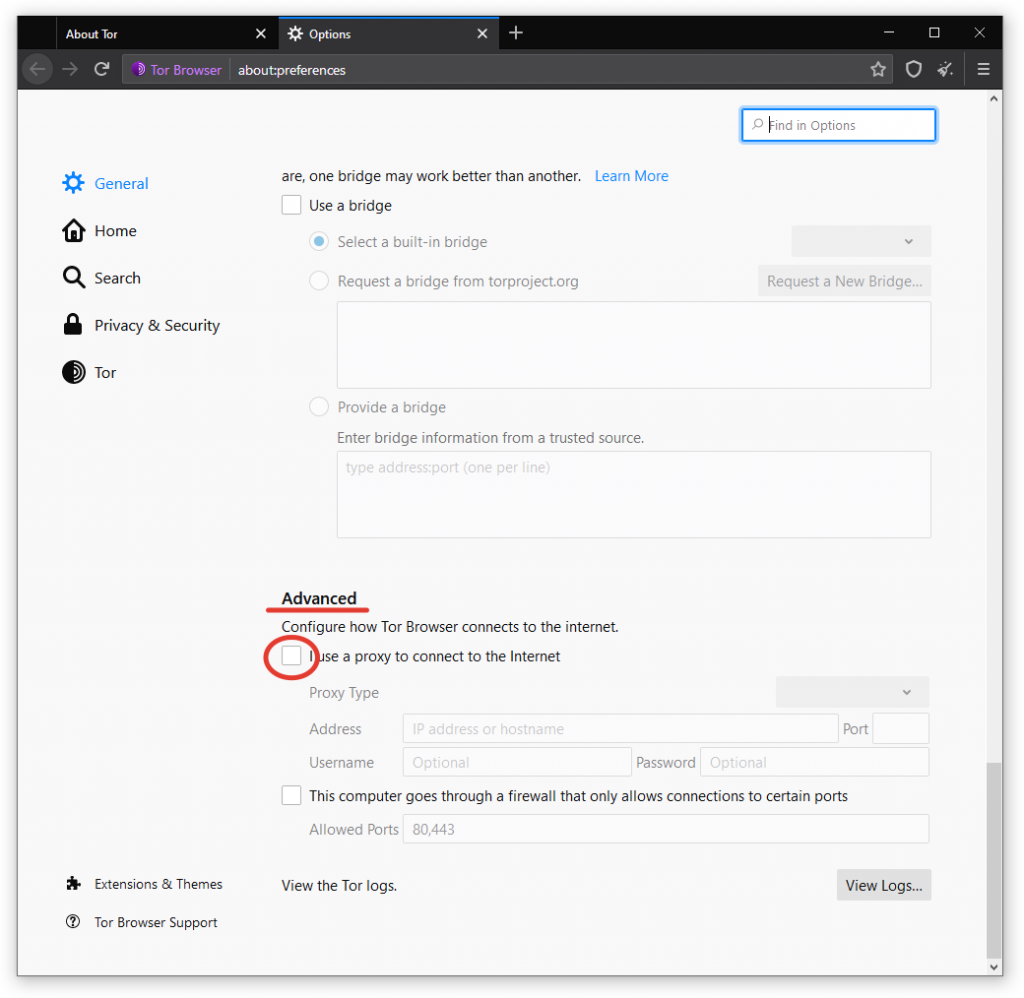Check the firewall allowed ports checkbox

(291, 796)
